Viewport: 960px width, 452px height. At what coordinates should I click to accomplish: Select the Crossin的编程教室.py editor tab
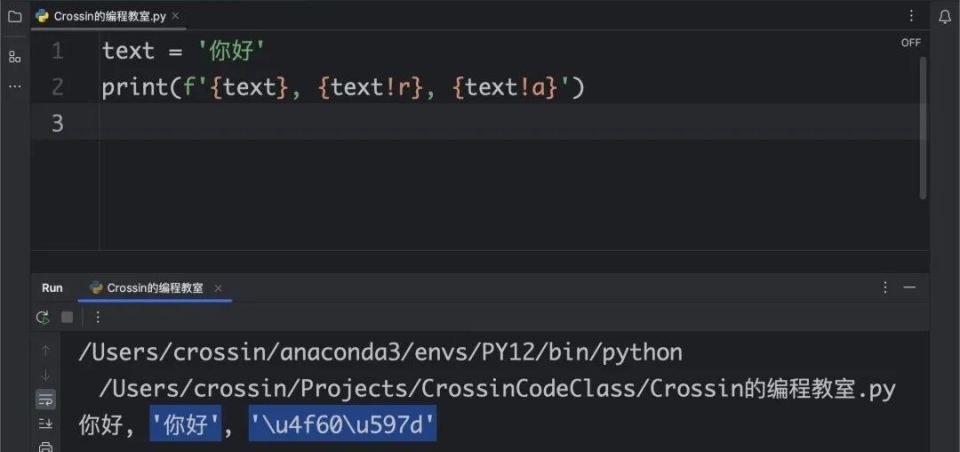click(103, 17)
